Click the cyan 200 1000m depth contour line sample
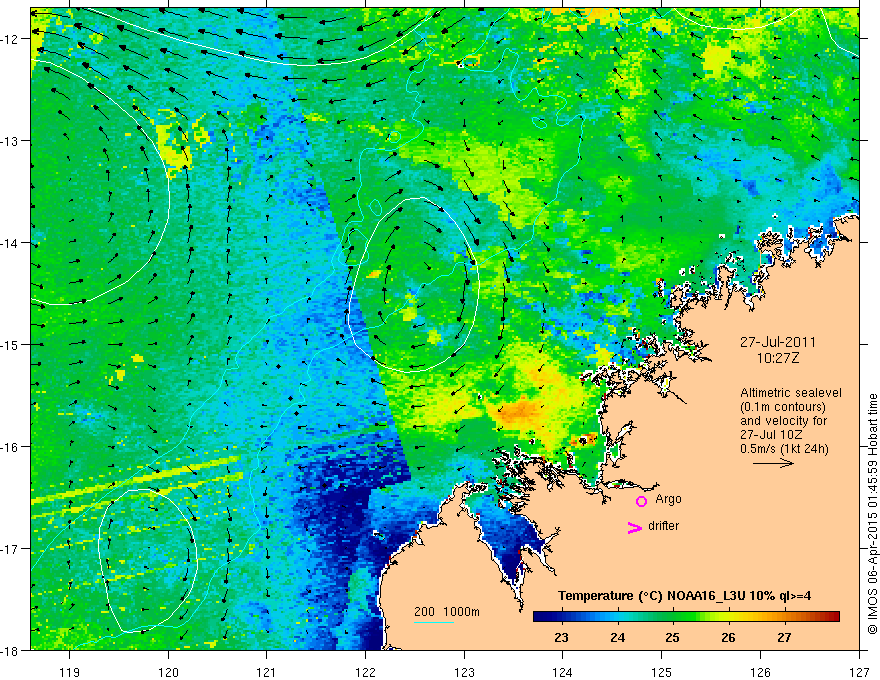 point(434,622)
